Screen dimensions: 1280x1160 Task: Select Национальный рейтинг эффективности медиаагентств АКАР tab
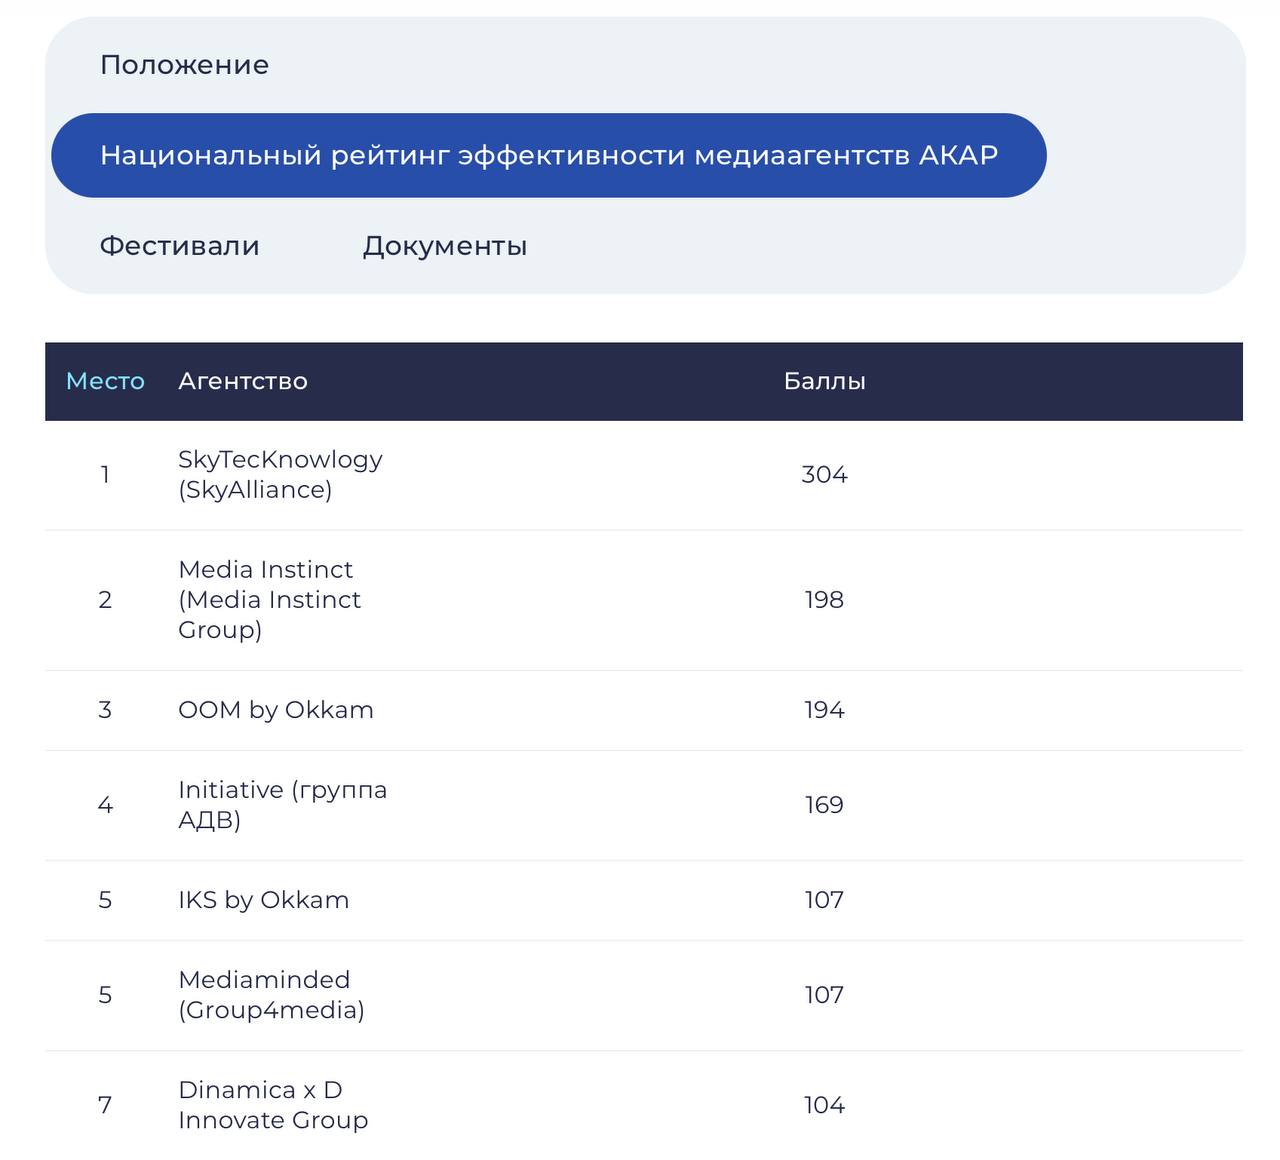pos(548,155)
